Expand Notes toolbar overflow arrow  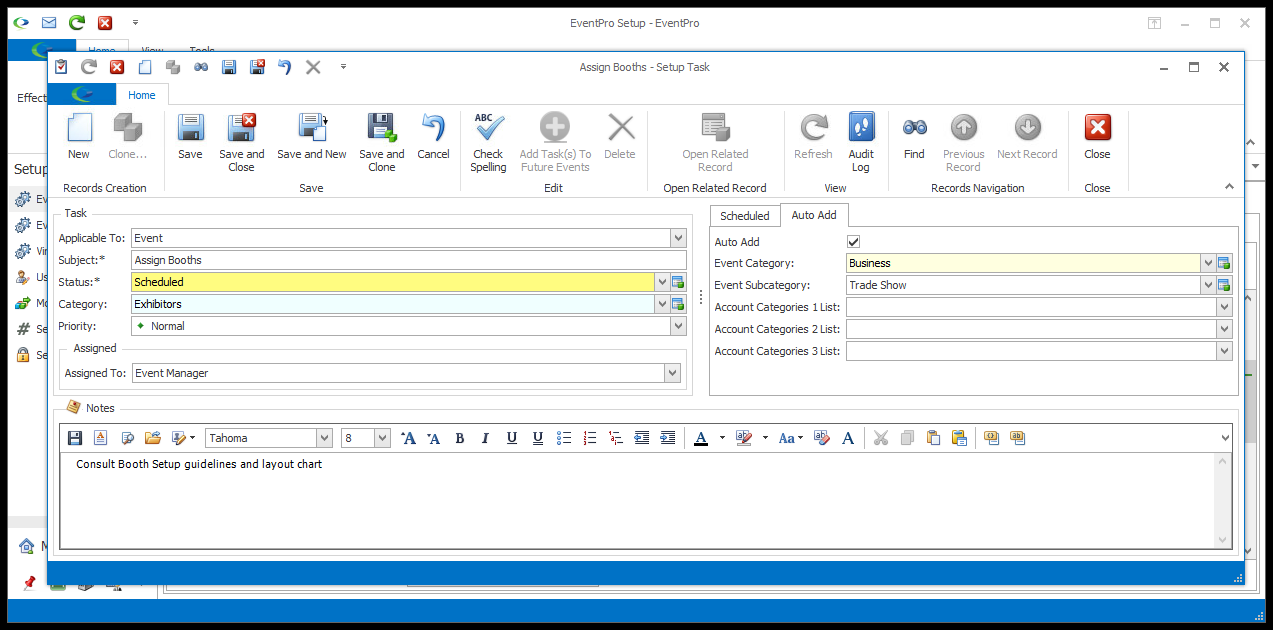point(1226,438)
